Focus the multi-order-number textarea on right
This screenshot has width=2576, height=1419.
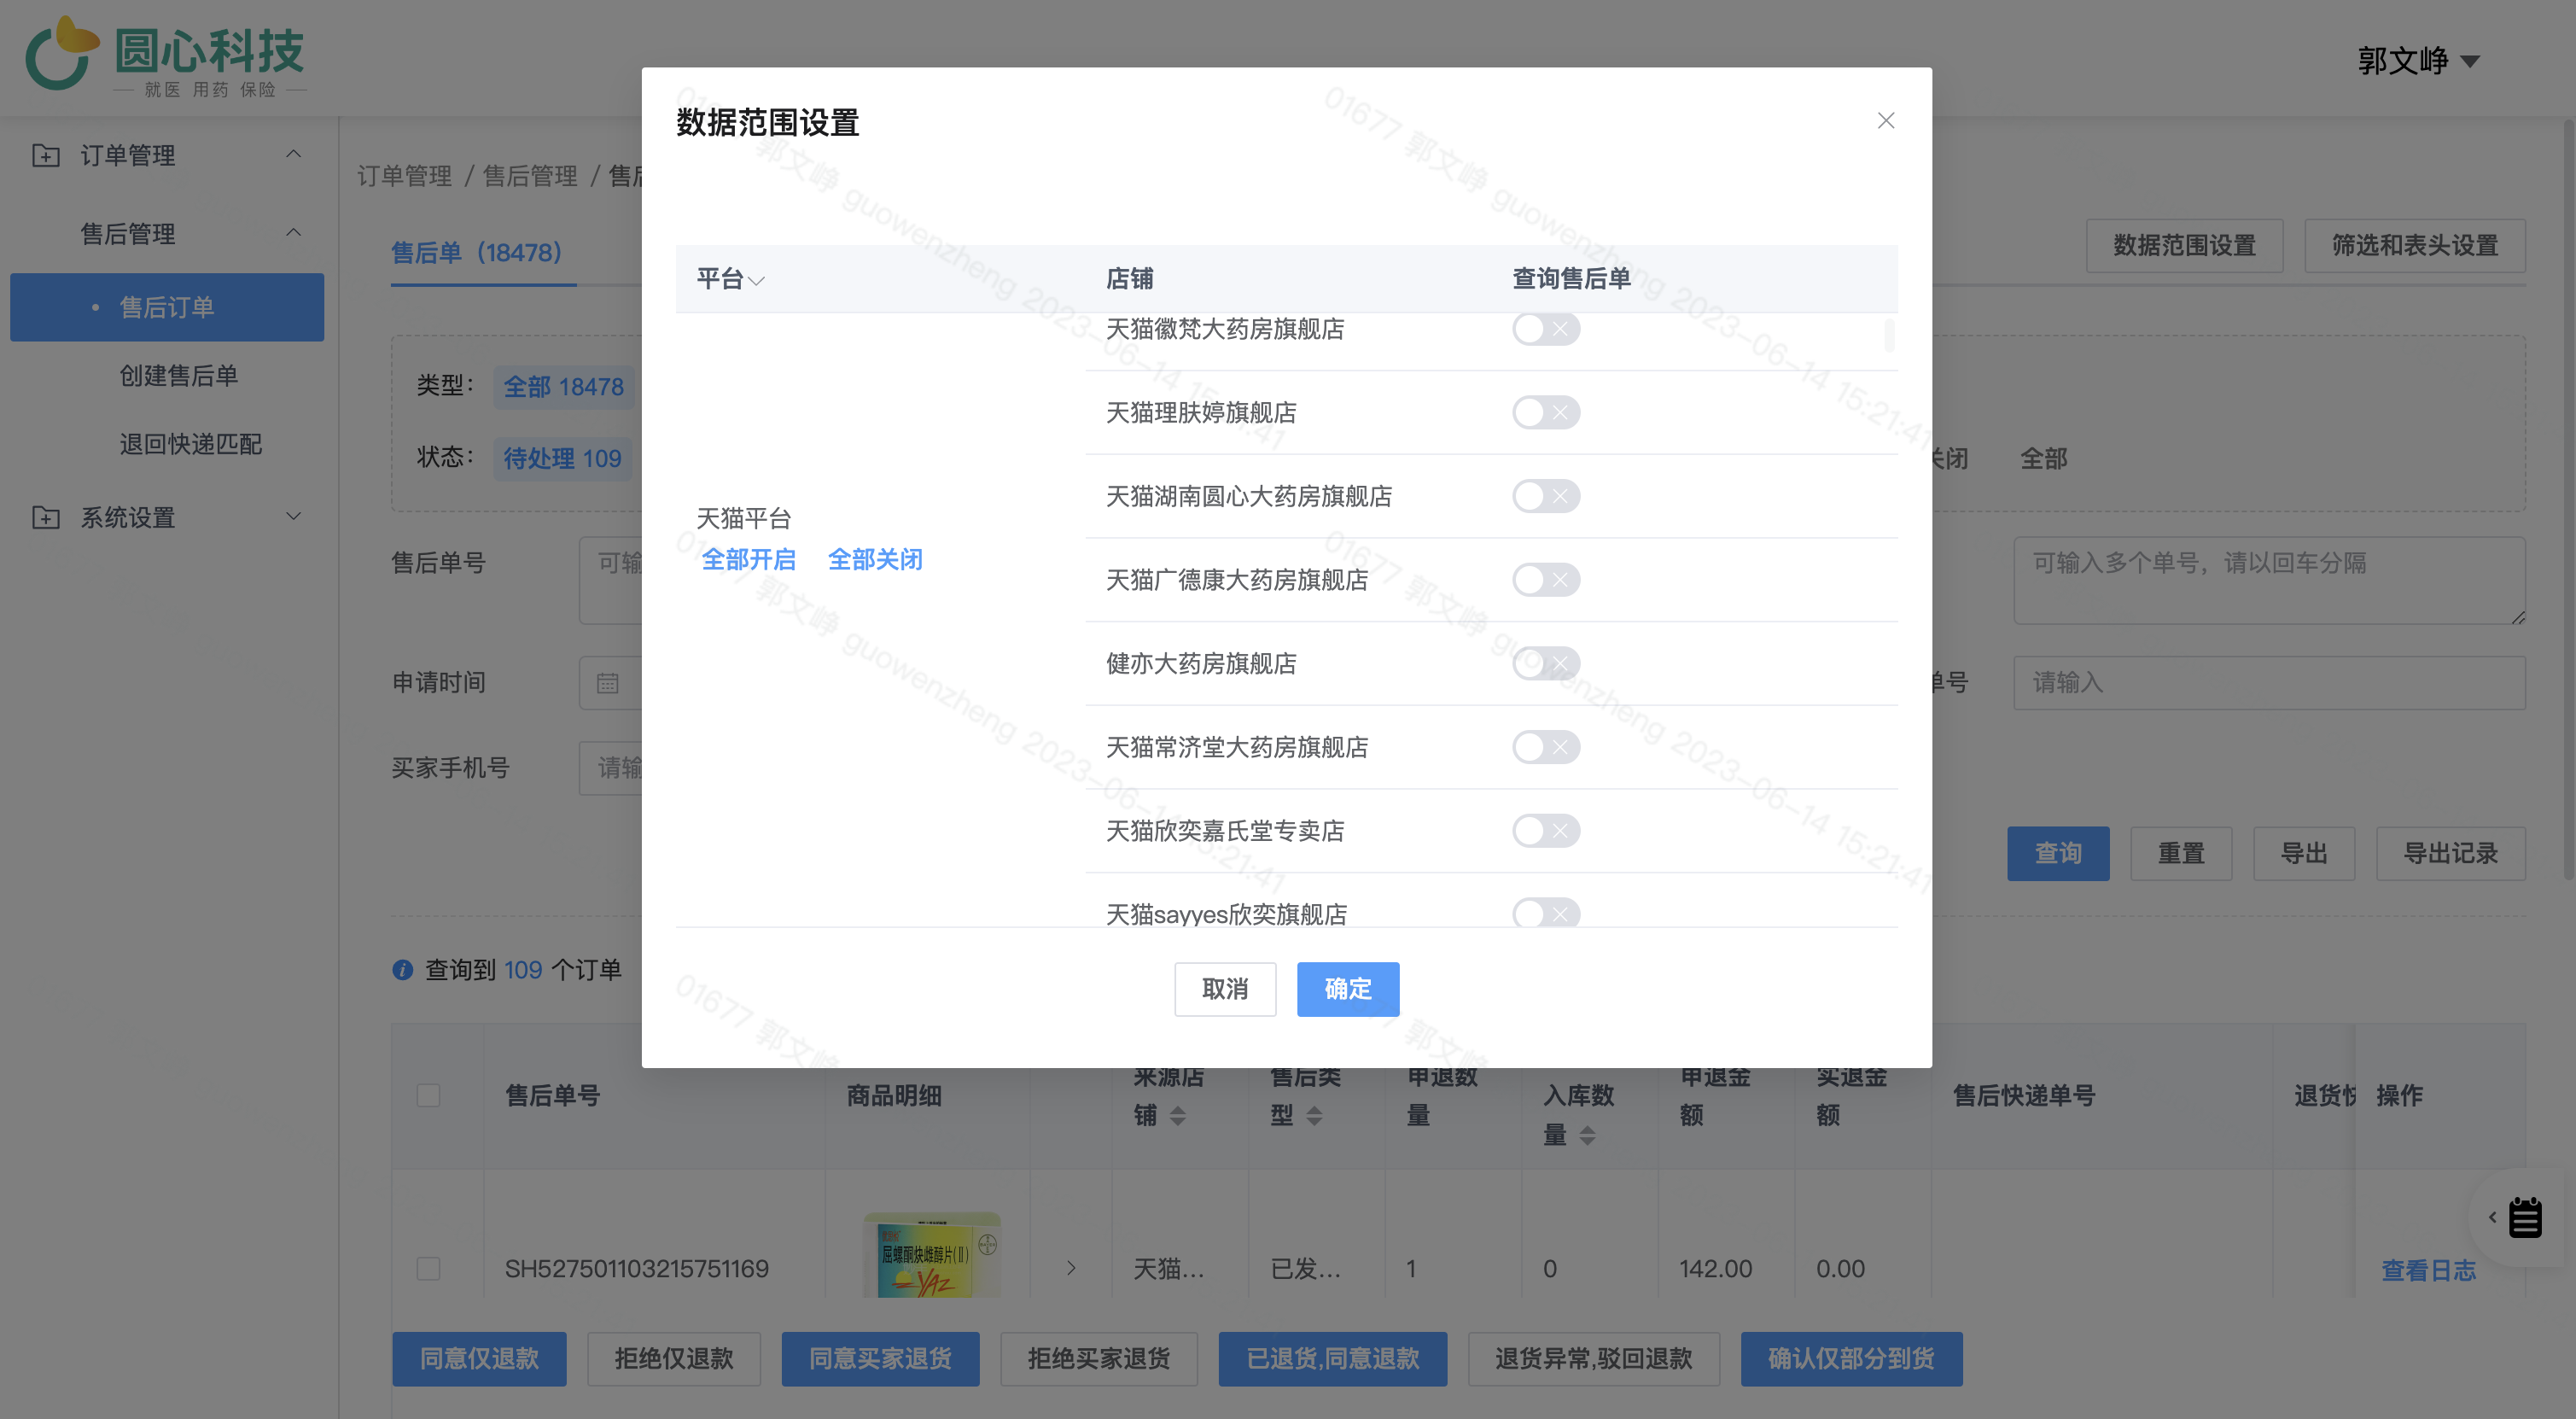pyautogui.click(x=2269, y=581)
